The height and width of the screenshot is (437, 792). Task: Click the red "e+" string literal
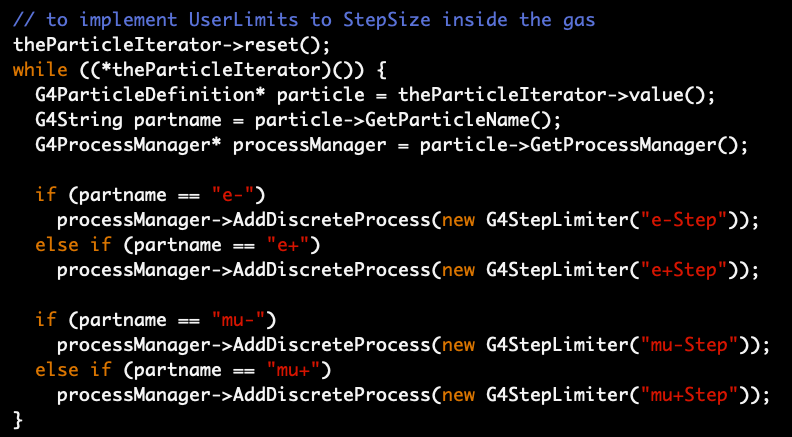(x=293, y=245)
